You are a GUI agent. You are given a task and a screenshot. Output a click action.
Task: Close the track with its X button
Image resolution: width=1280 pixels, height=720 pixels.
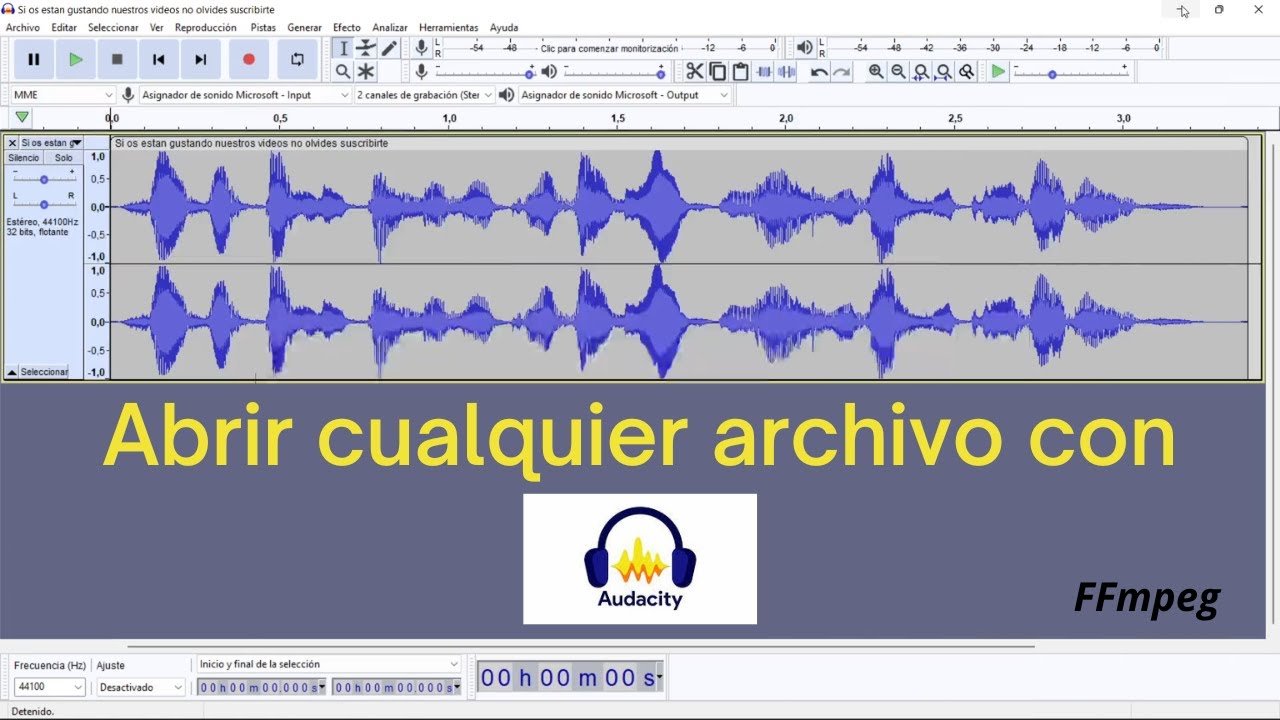[12, 143]
